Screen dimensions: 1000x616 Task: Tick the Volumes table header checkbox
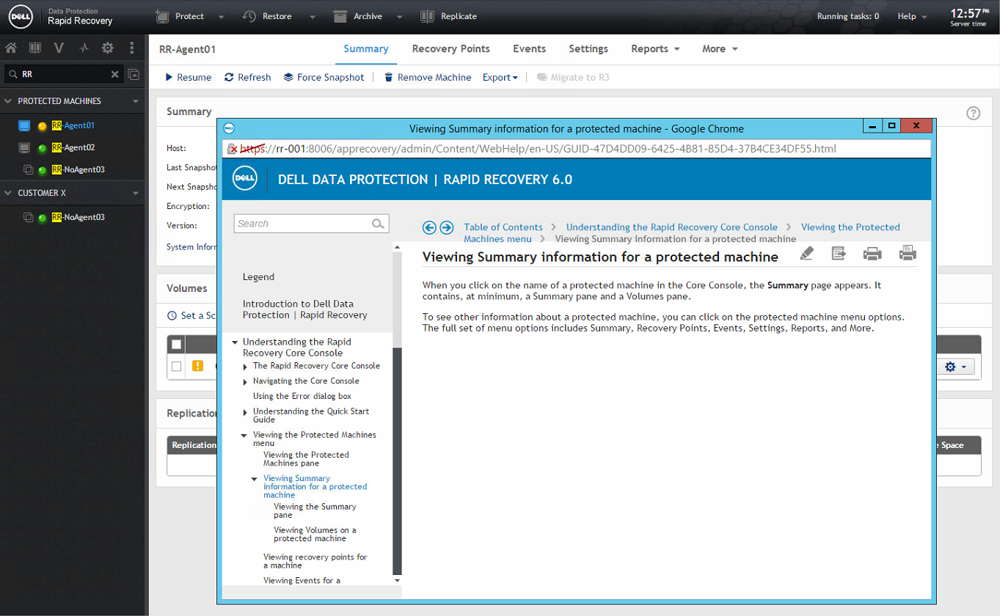[177, 344]
